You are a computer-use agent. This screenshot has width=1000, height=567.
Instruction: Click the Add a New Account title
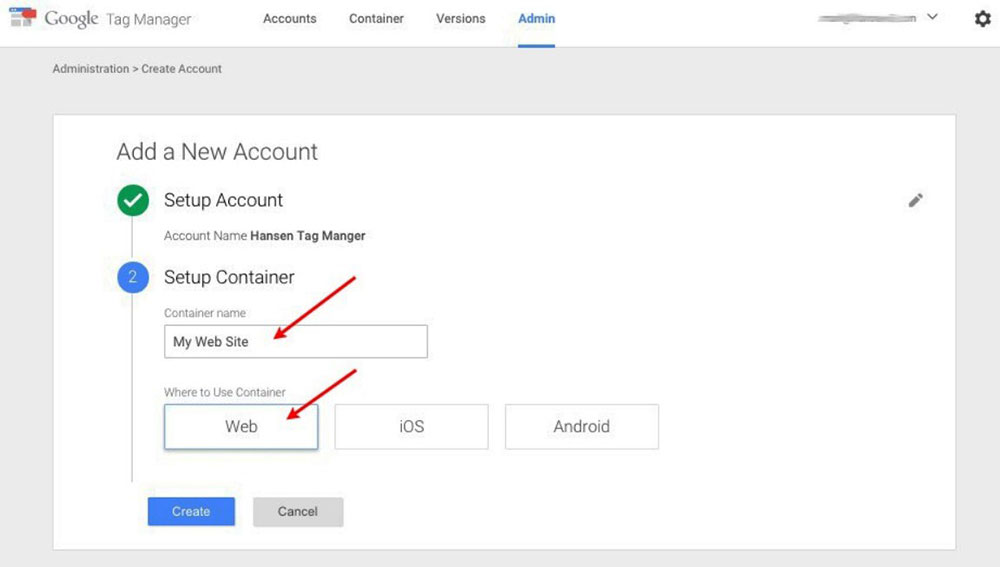[x=217, y=152]
